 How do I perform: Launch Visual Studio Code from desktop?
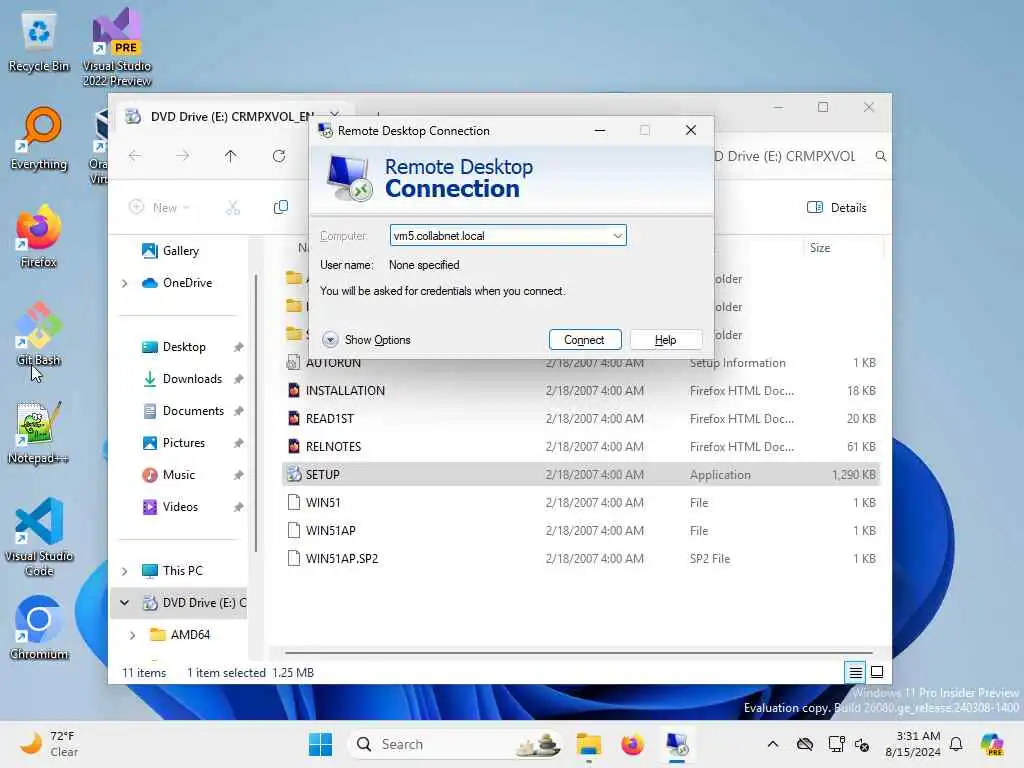(x=39, y=537)
